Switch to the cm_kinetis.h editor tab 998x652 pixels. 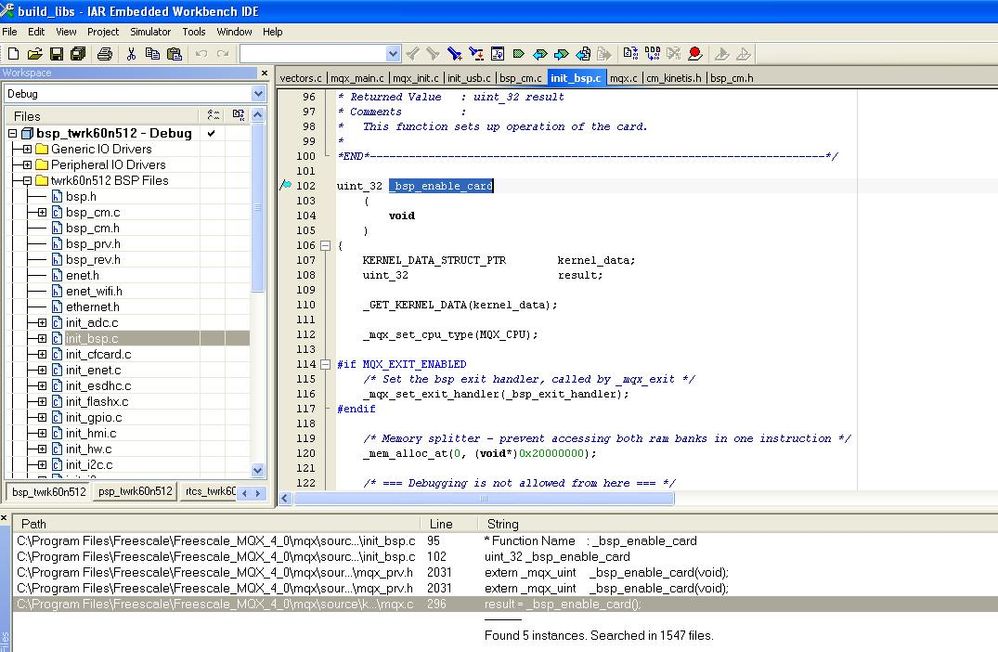[674, 78]
